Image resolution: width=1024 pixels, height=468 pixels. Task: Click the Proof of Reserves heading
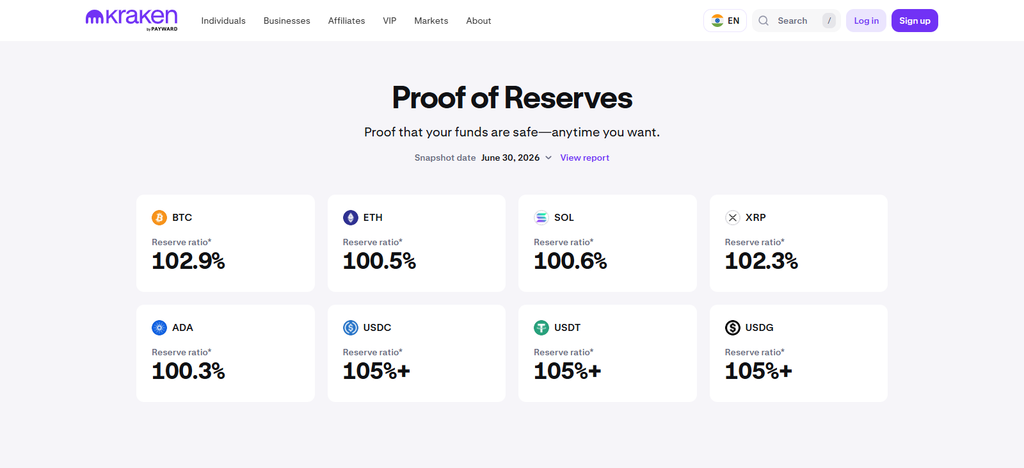512,98
